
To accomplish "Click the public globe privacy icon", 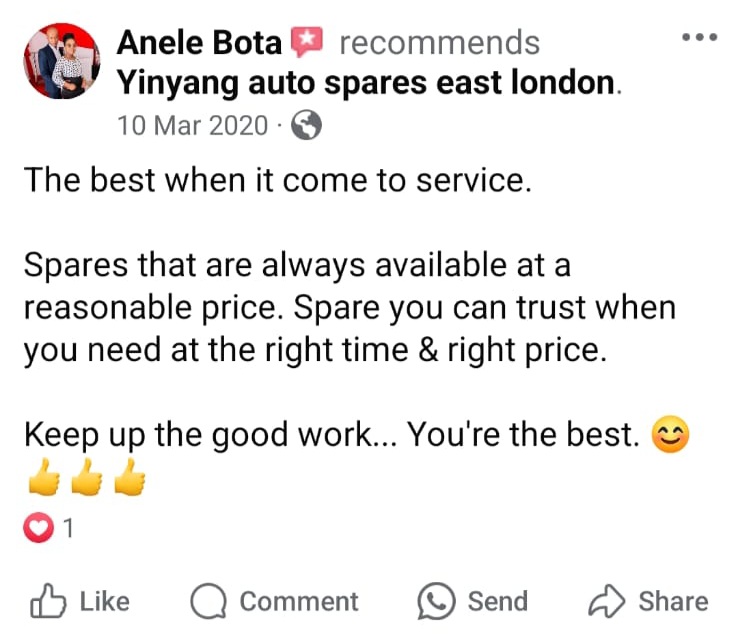I will pos(306,125).
